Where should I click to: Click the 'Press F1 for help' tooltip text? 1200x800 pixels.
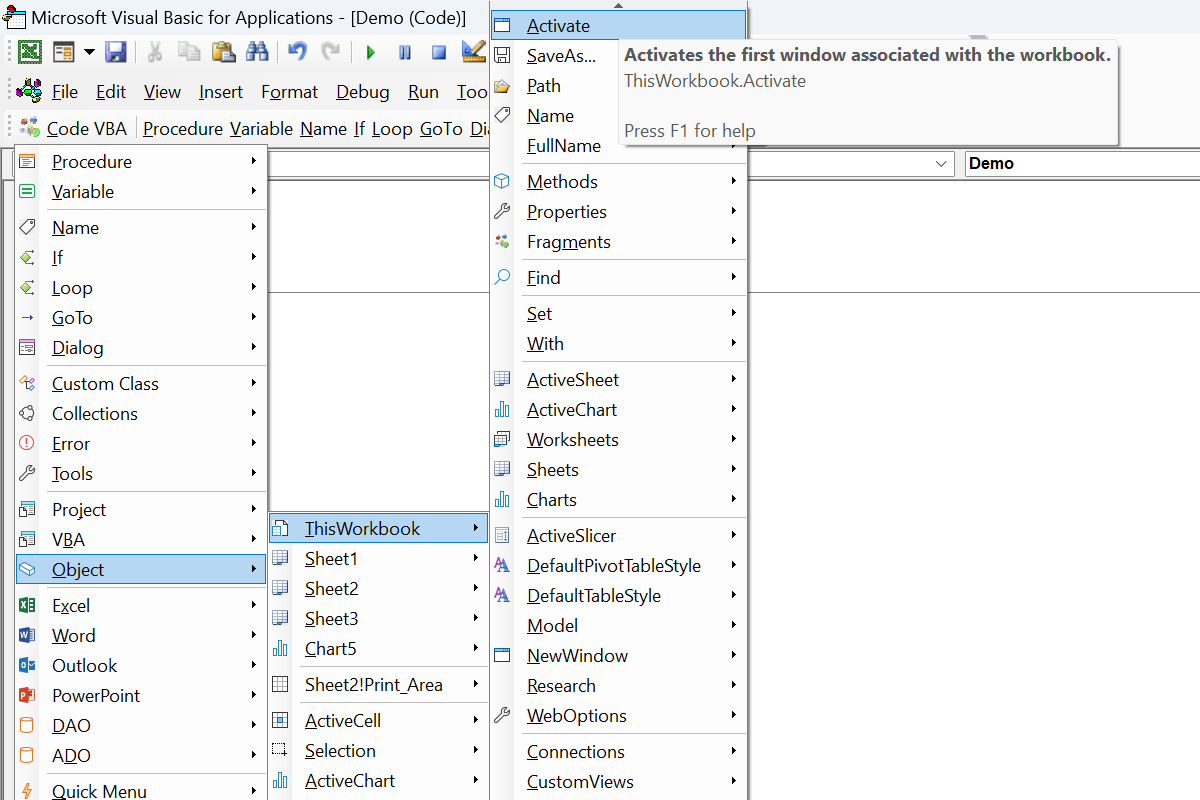690,131
